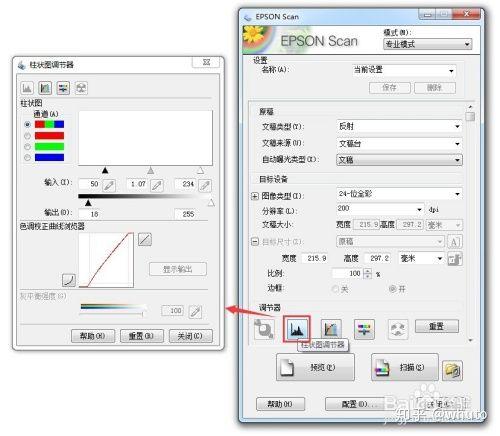Select the border off radio button
This screenshot has width=500, height=436.
[x=335, y=289]
